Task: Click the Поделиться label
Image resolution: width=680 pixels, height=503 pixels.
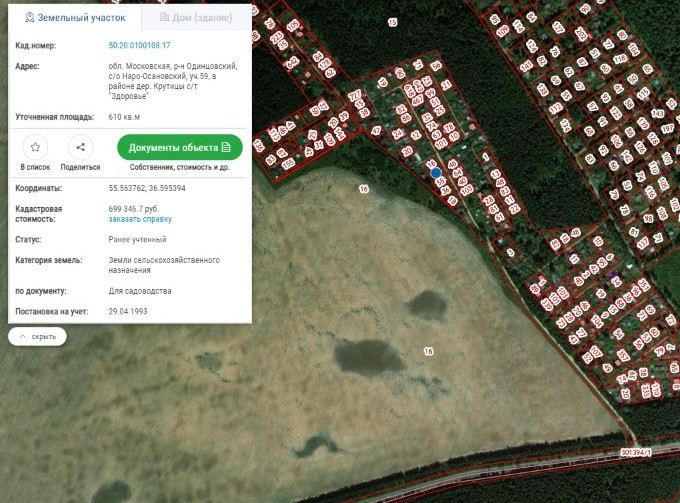Action: pyautogui.click(x=80, y=167)
